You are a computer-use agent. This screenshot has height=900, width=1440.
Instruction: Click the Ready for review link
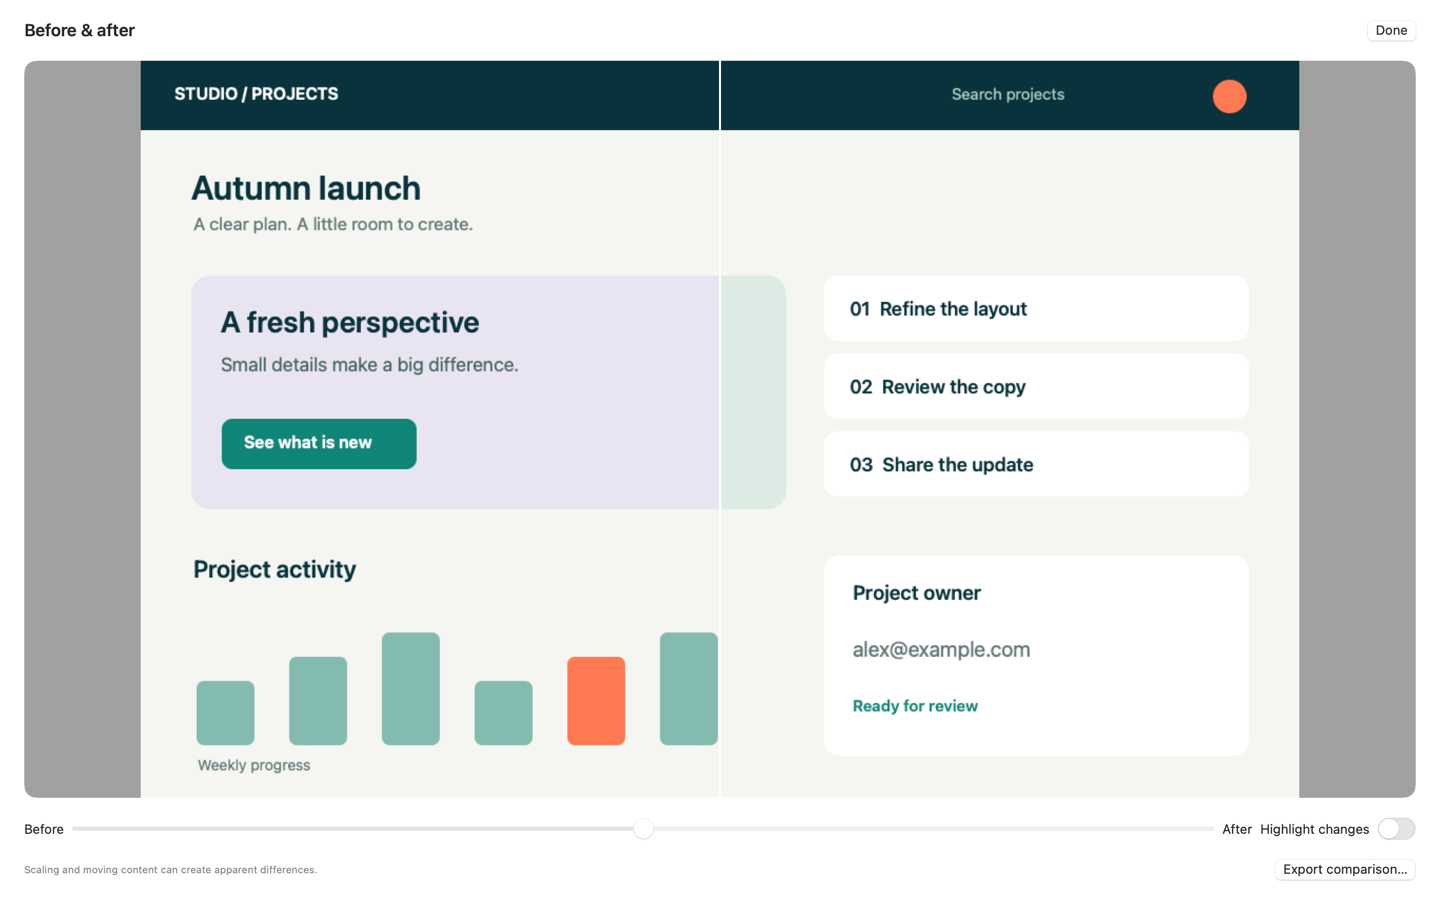(915, 706)
